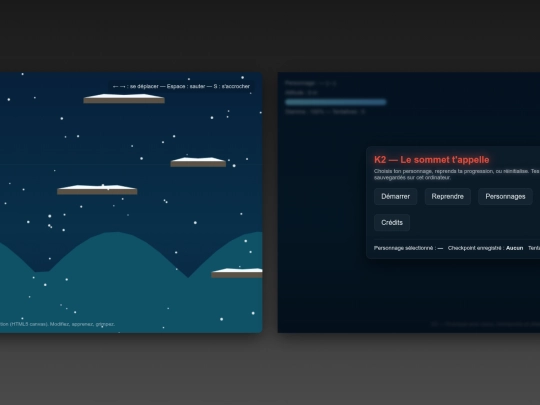540x405 pixels.
Task: Click the footer text ending 'Modifiez, apprenez, grimpez.'
Action: [x=57, y=324]
